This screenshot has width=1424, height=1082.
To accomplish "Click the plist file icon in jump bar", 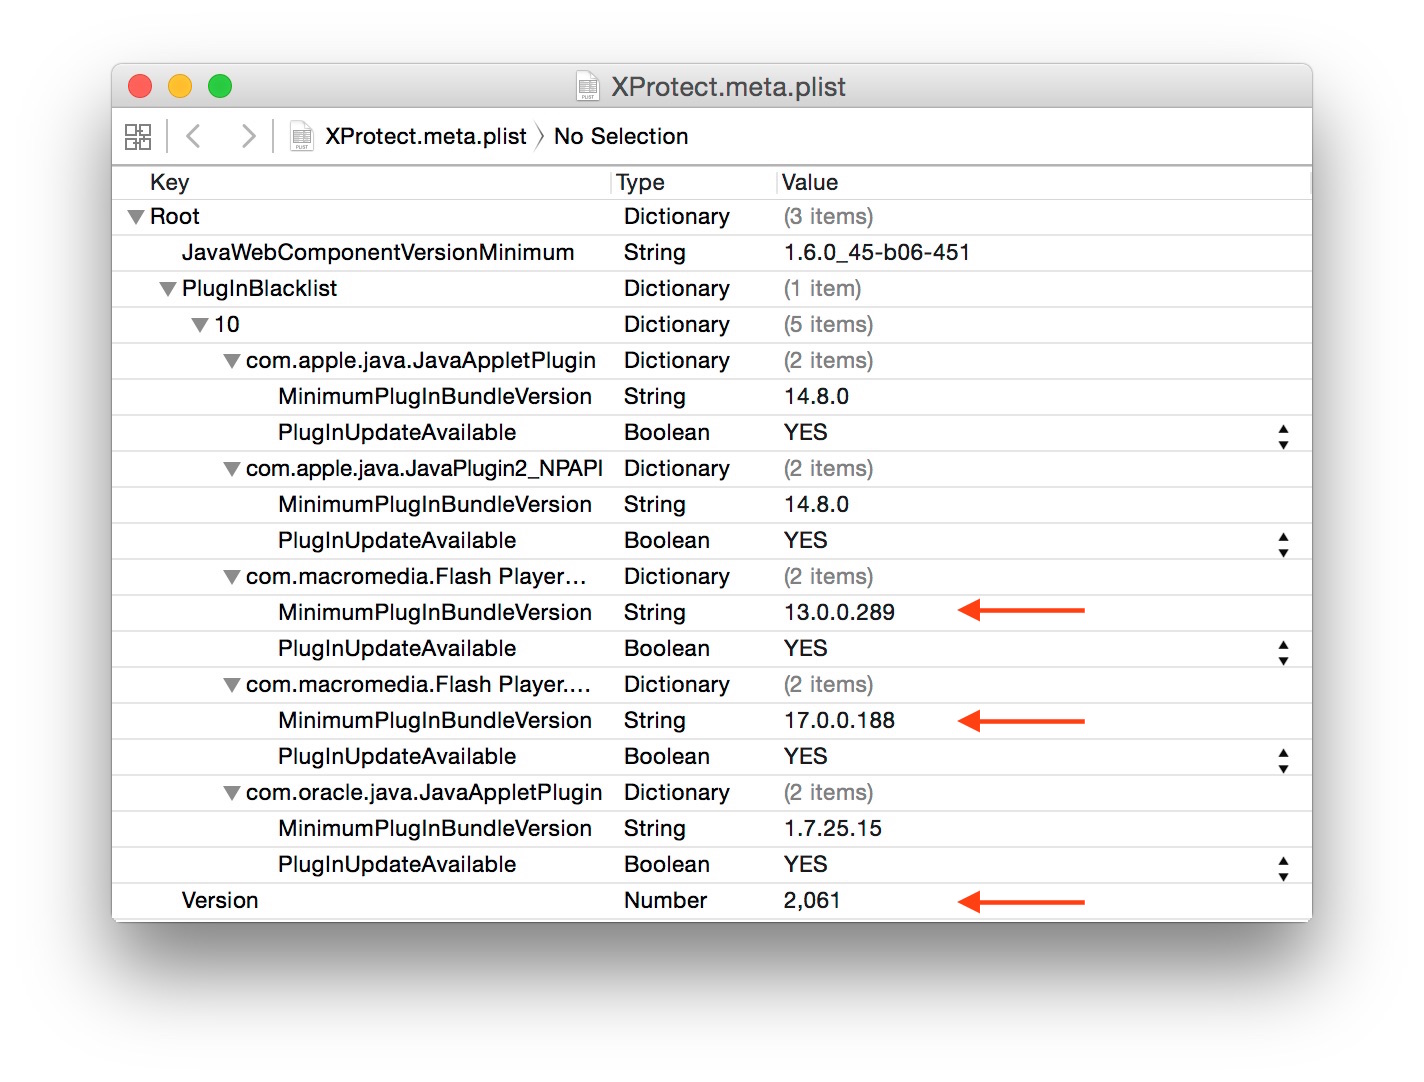I will click(301, 136).
